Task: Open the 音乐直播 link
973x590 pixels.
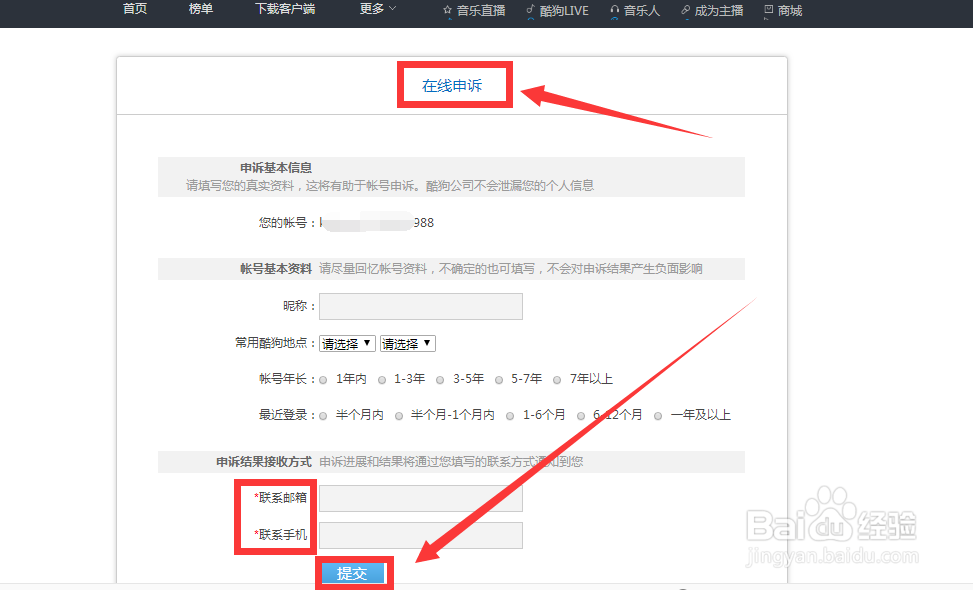Action: (481, 11)
